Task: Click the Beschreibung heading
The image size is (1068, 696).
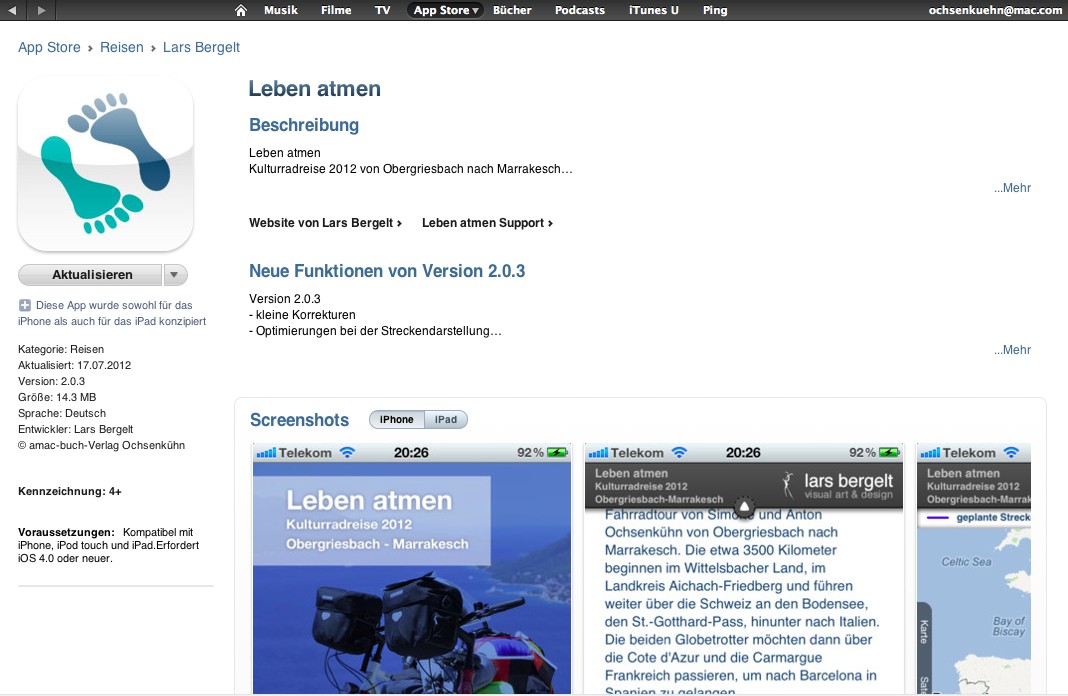Action: (304, 125)
